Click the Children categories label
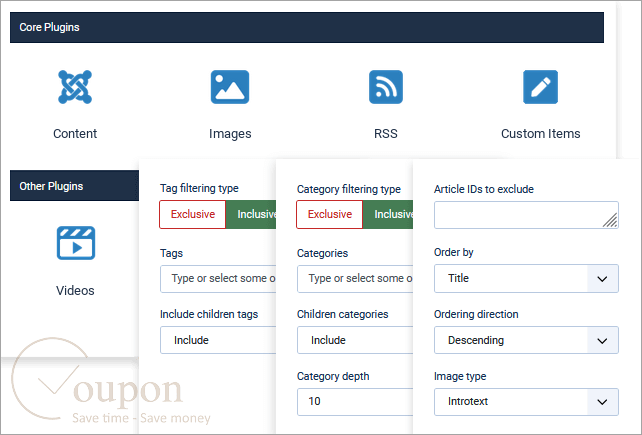Image resolution: width=642 pixels, height=435 pixels. coord(343,314)
